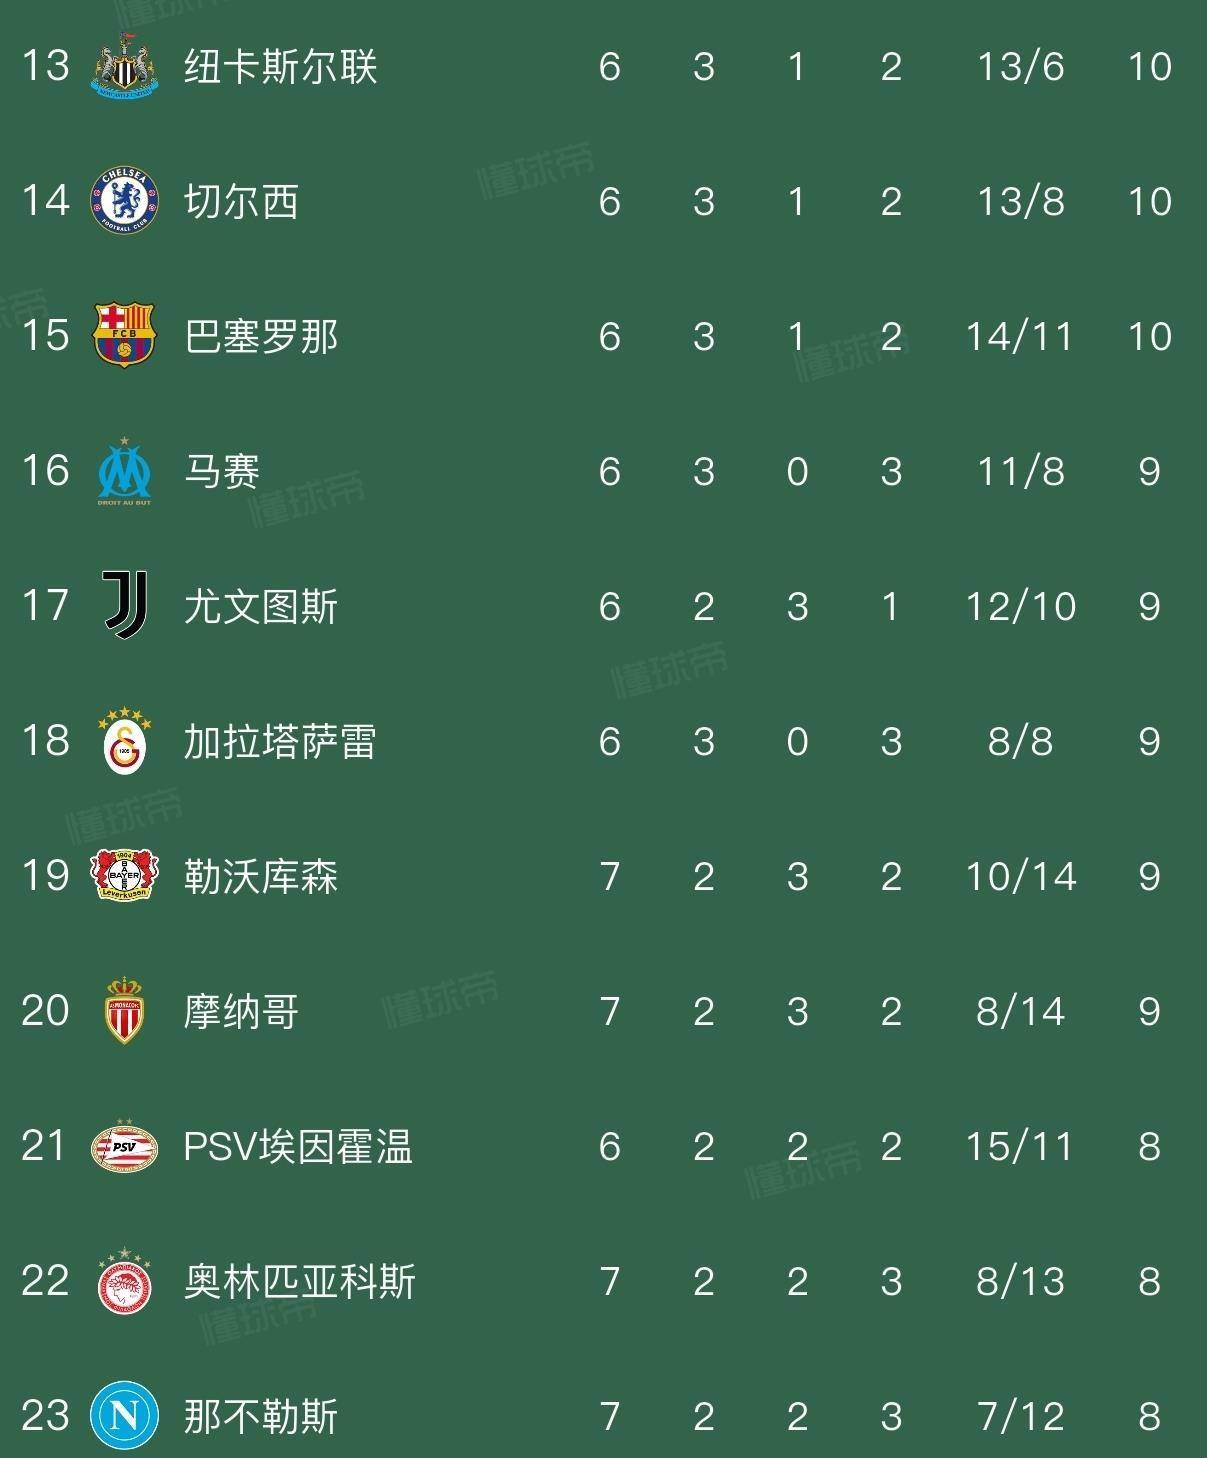Click rank number 16 for 马赛
This screenshot has width=1207, height=1458.
pos(46,471)
